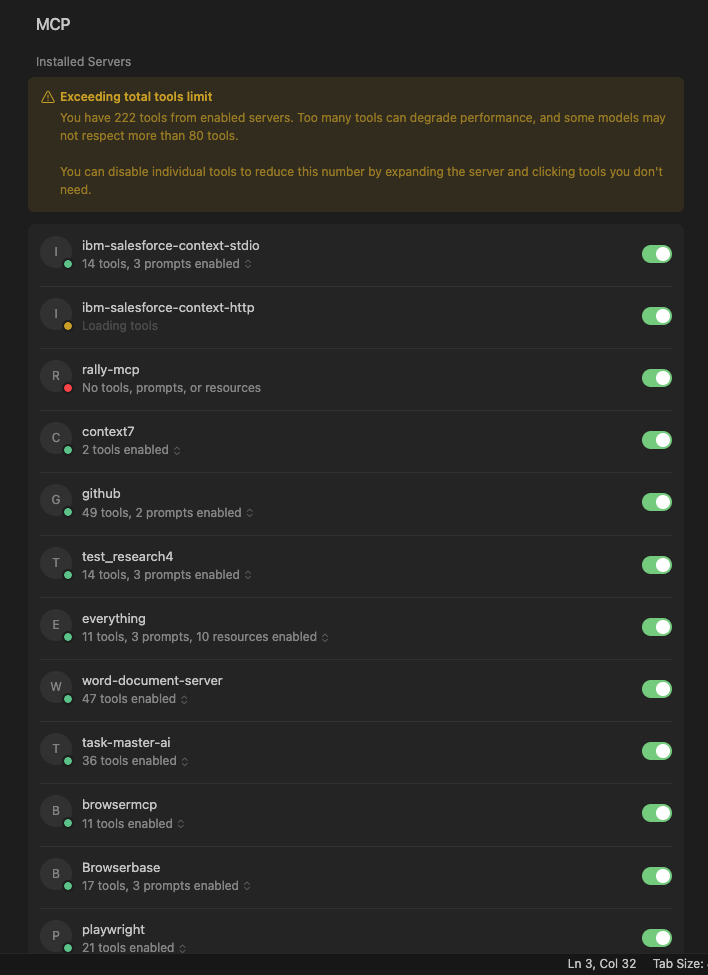Click the Tab Size indicator in the status bar
The image size is (708, 975).
click(x=678, y=964)
